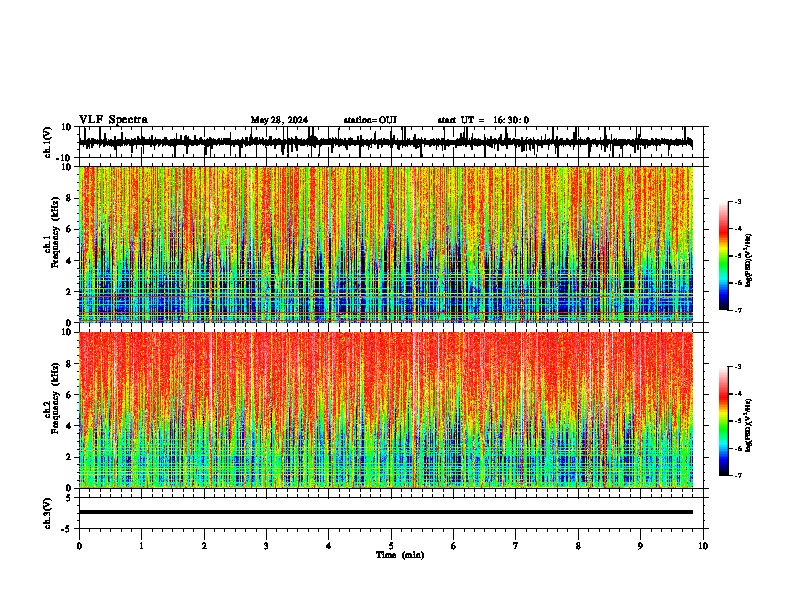
Task: Click the time axis tick label "5"
Action: tap(391, 546)
